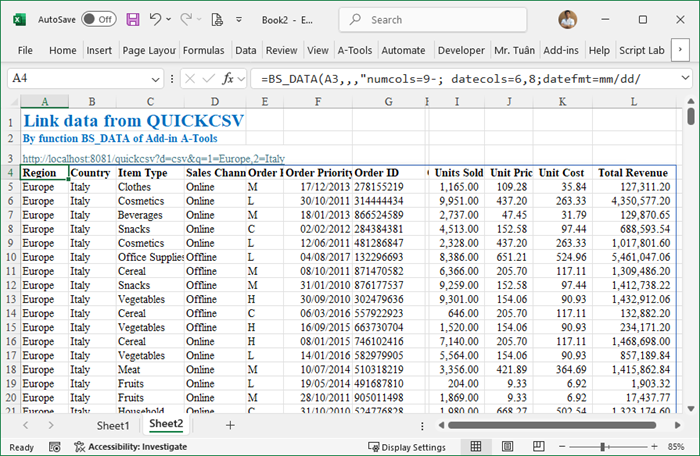Open the Page Layout ribbon tab

tap(149, 50)
